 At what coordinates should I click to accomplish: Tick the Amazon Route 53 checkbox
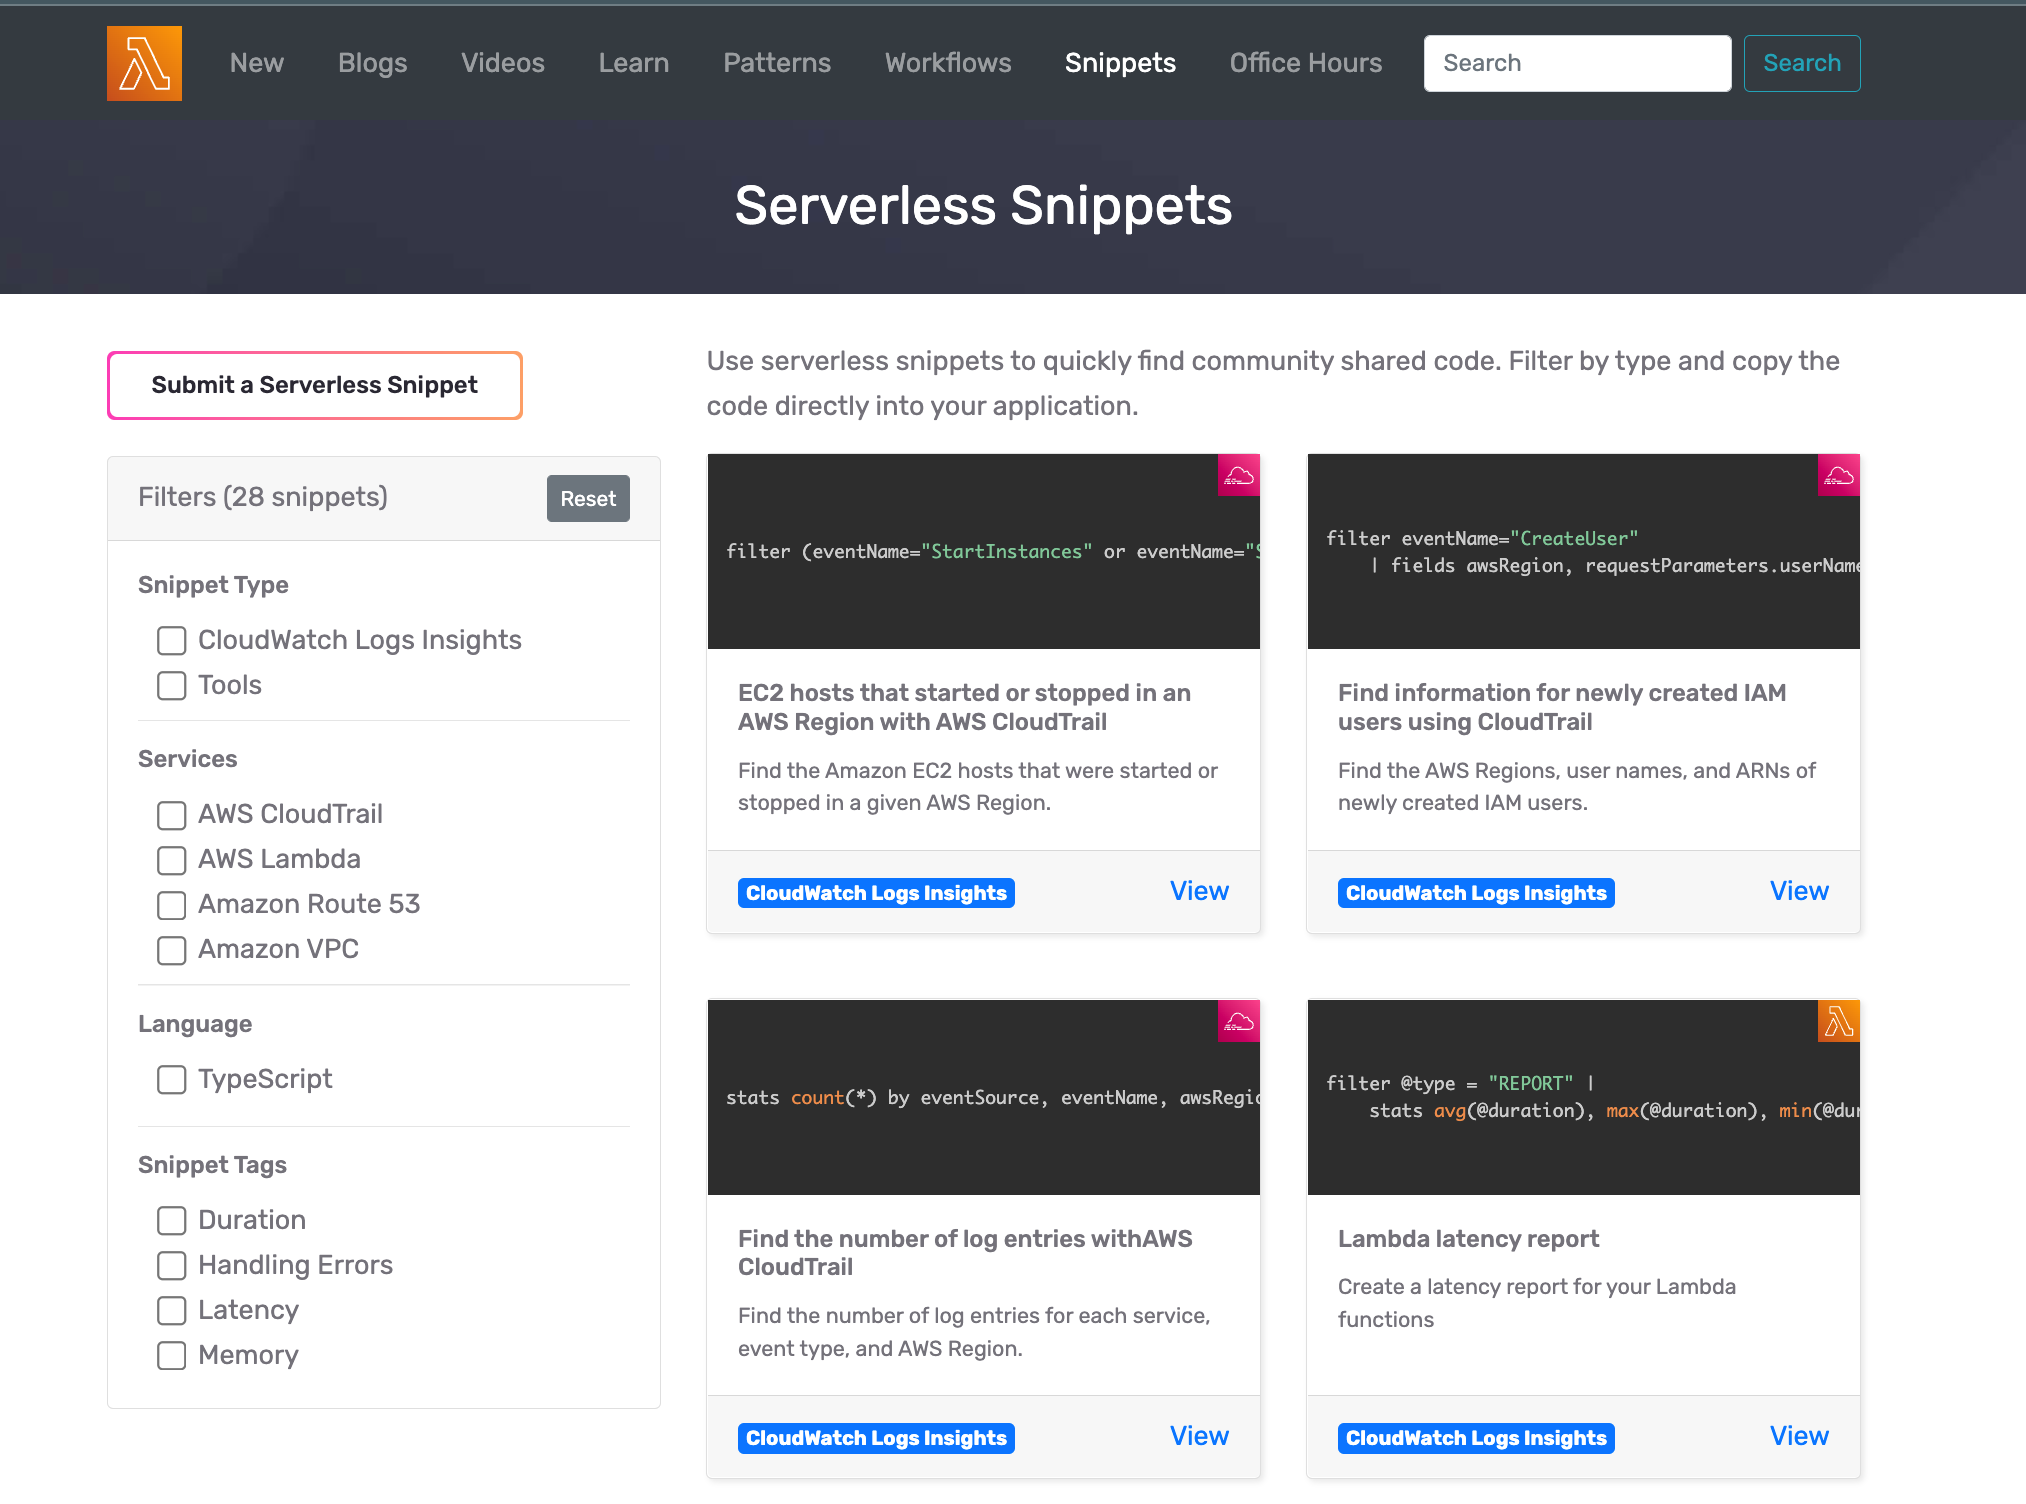click(172, 905)
